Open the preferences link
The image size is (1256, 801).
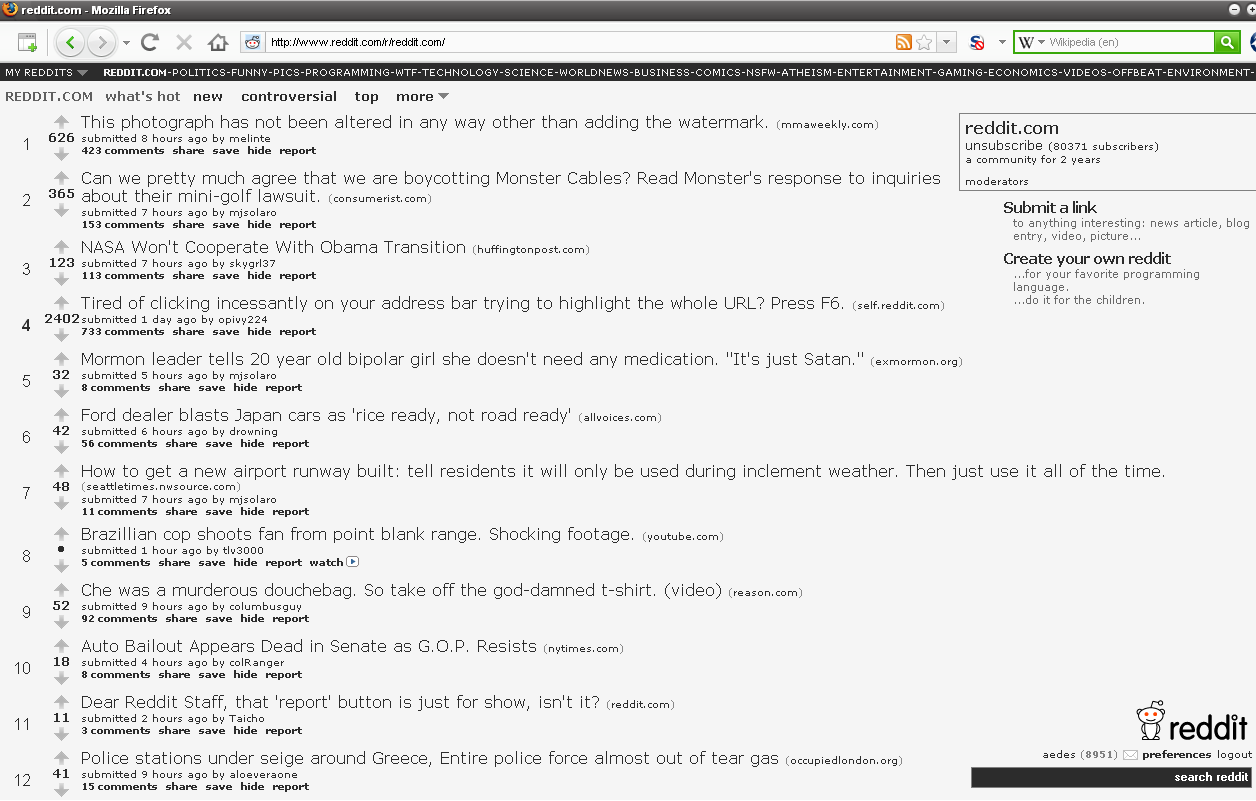pos(1176,755)
